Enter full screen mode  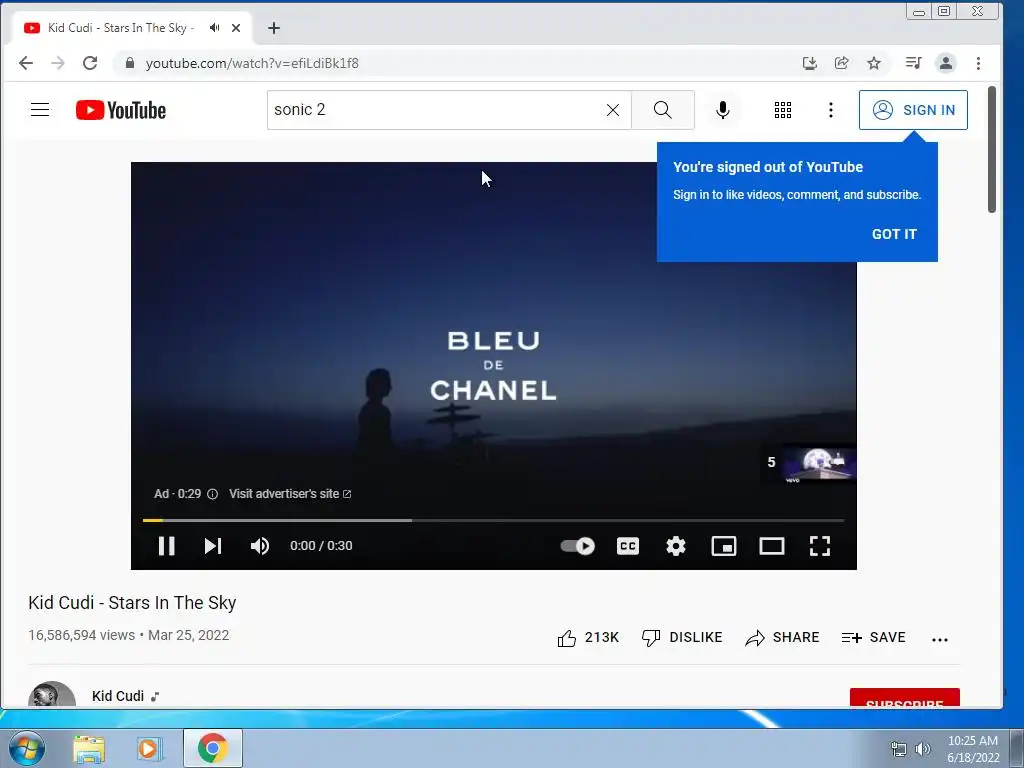[x=820, y=546]
